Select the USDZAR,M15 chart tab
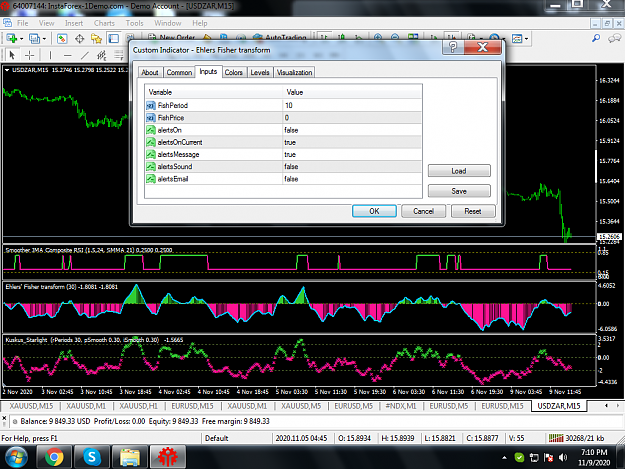 pyautogui.click(x=558, y=406)
